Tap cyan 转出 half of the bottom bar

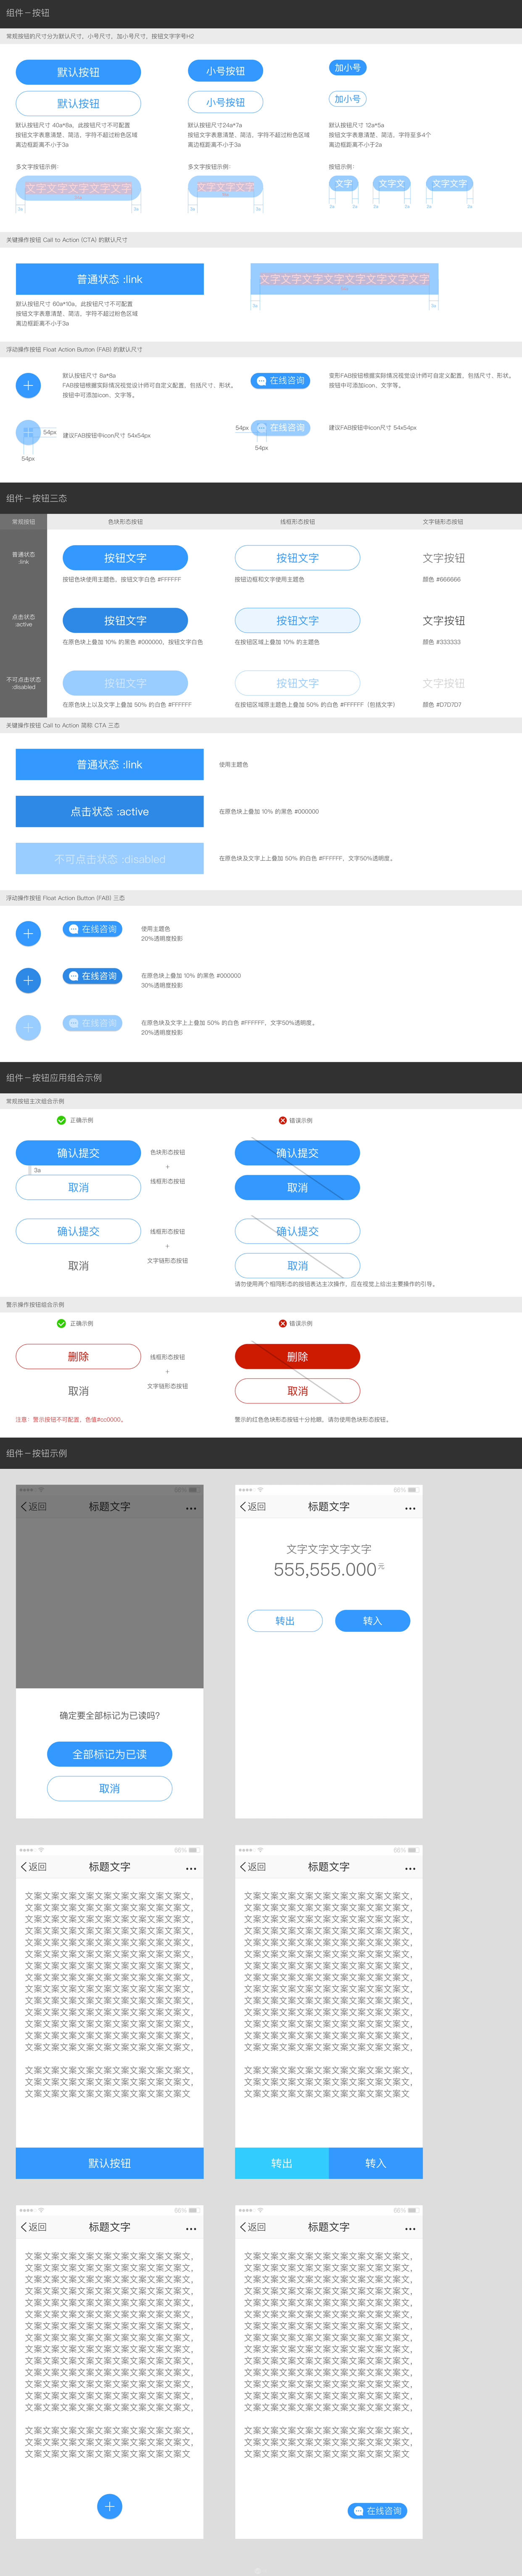[282, 2163]
